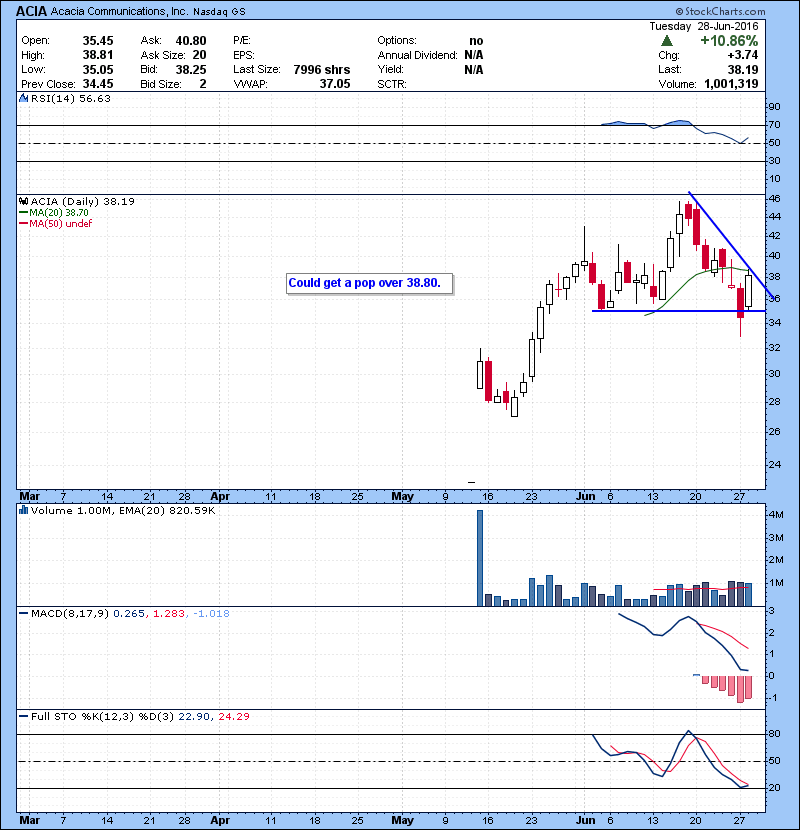
Task: Click the MACD signal value 1.283
Action: 169,614
